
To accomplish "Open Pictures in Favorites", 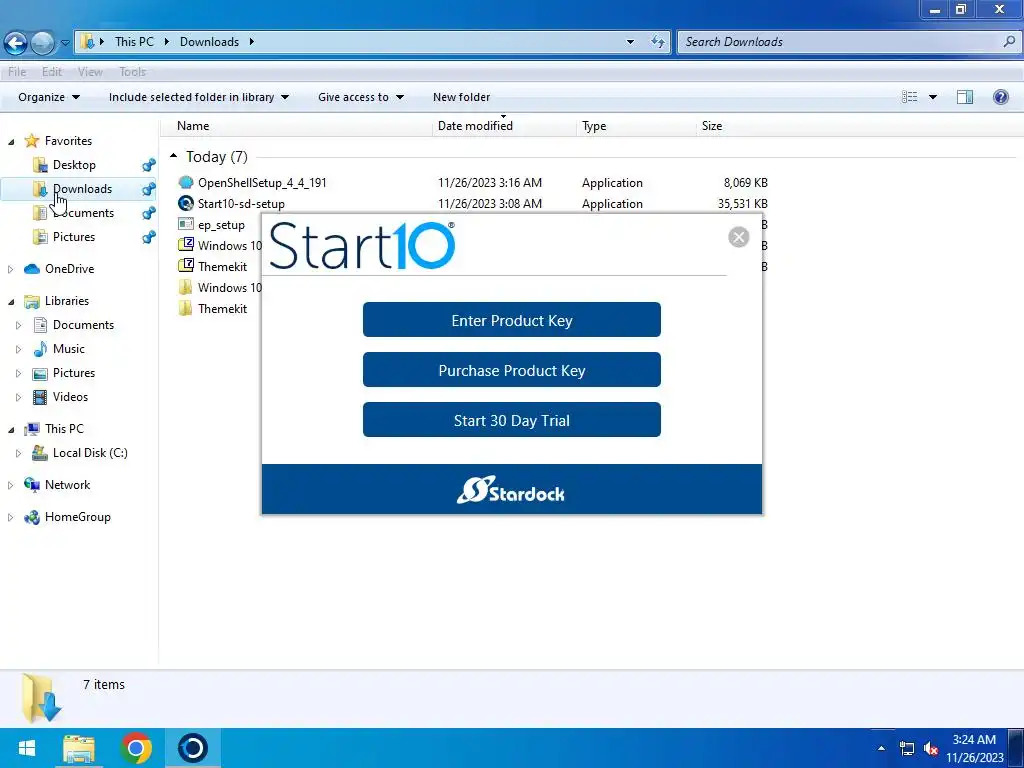I will (x=74, y=237).
